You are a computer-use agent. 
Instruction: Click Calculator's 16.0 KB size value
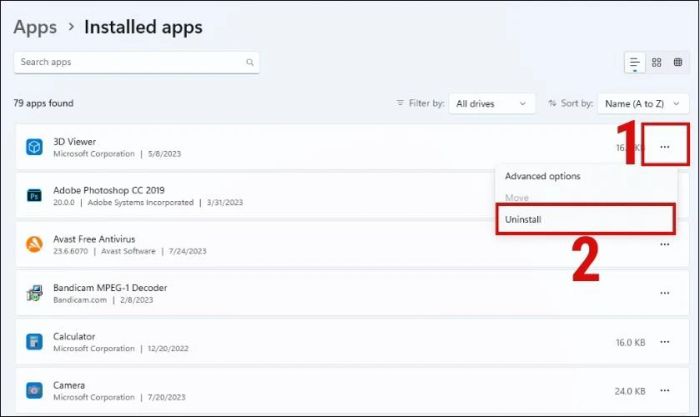pyautogui.click(x=630, y=342)
